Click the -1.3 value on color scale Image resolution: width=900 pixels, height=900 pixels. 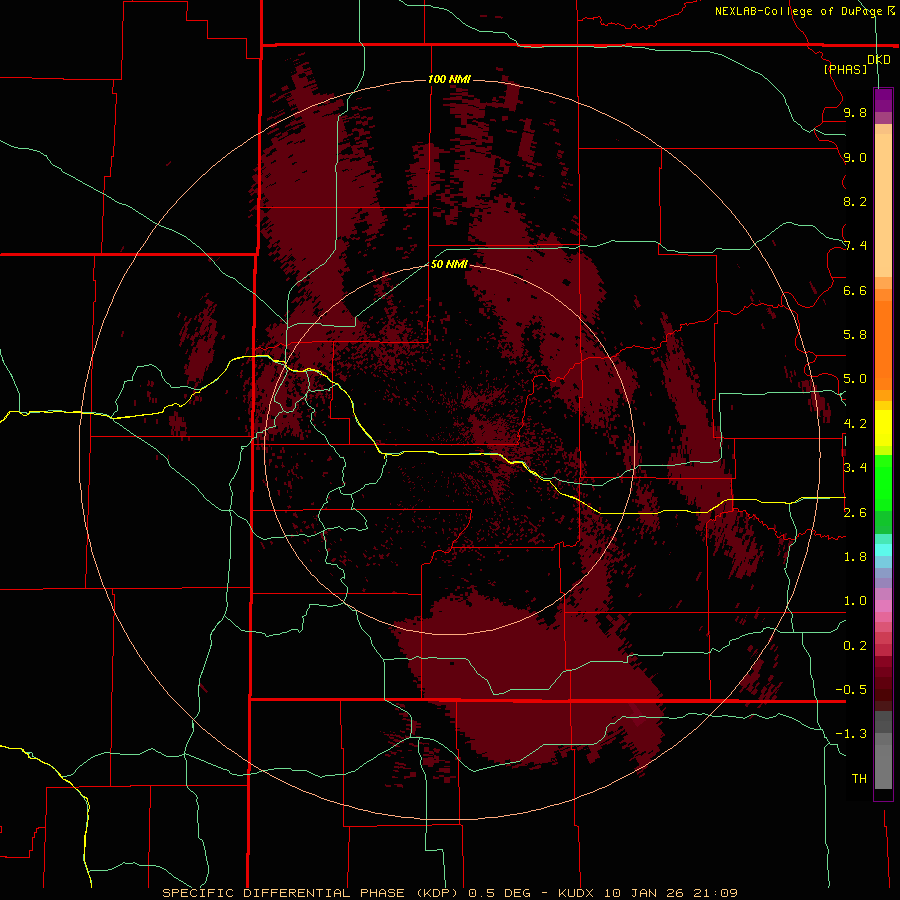(851, 734)
